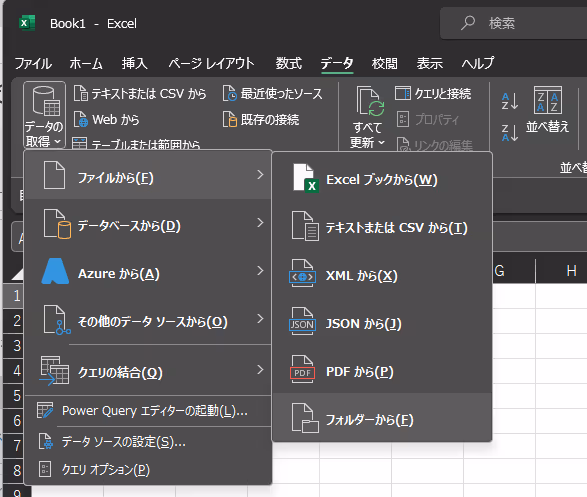
Task: Click クエリ オプション list icon
Action: [x=45, y=469]
